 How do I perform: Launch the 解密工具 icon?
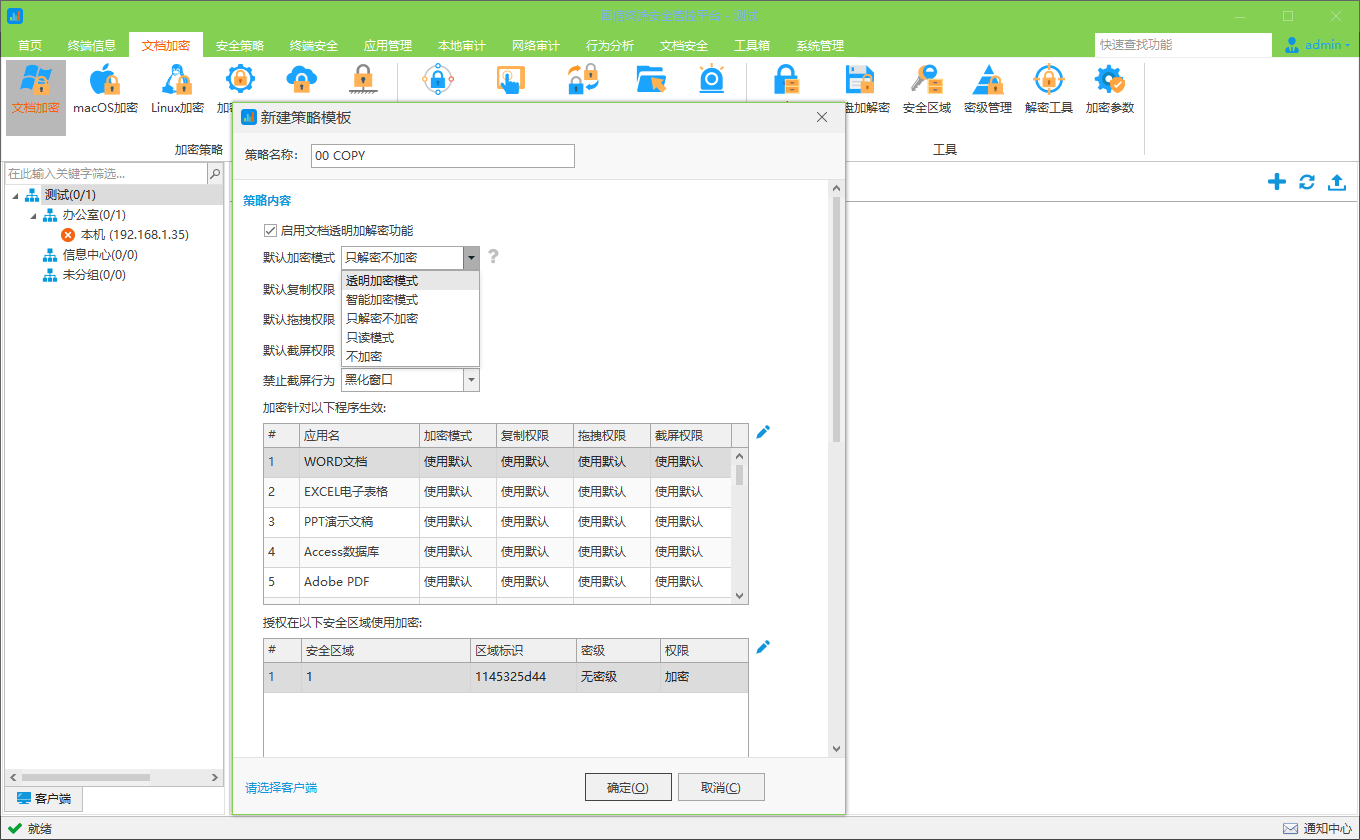(1048, 90)
